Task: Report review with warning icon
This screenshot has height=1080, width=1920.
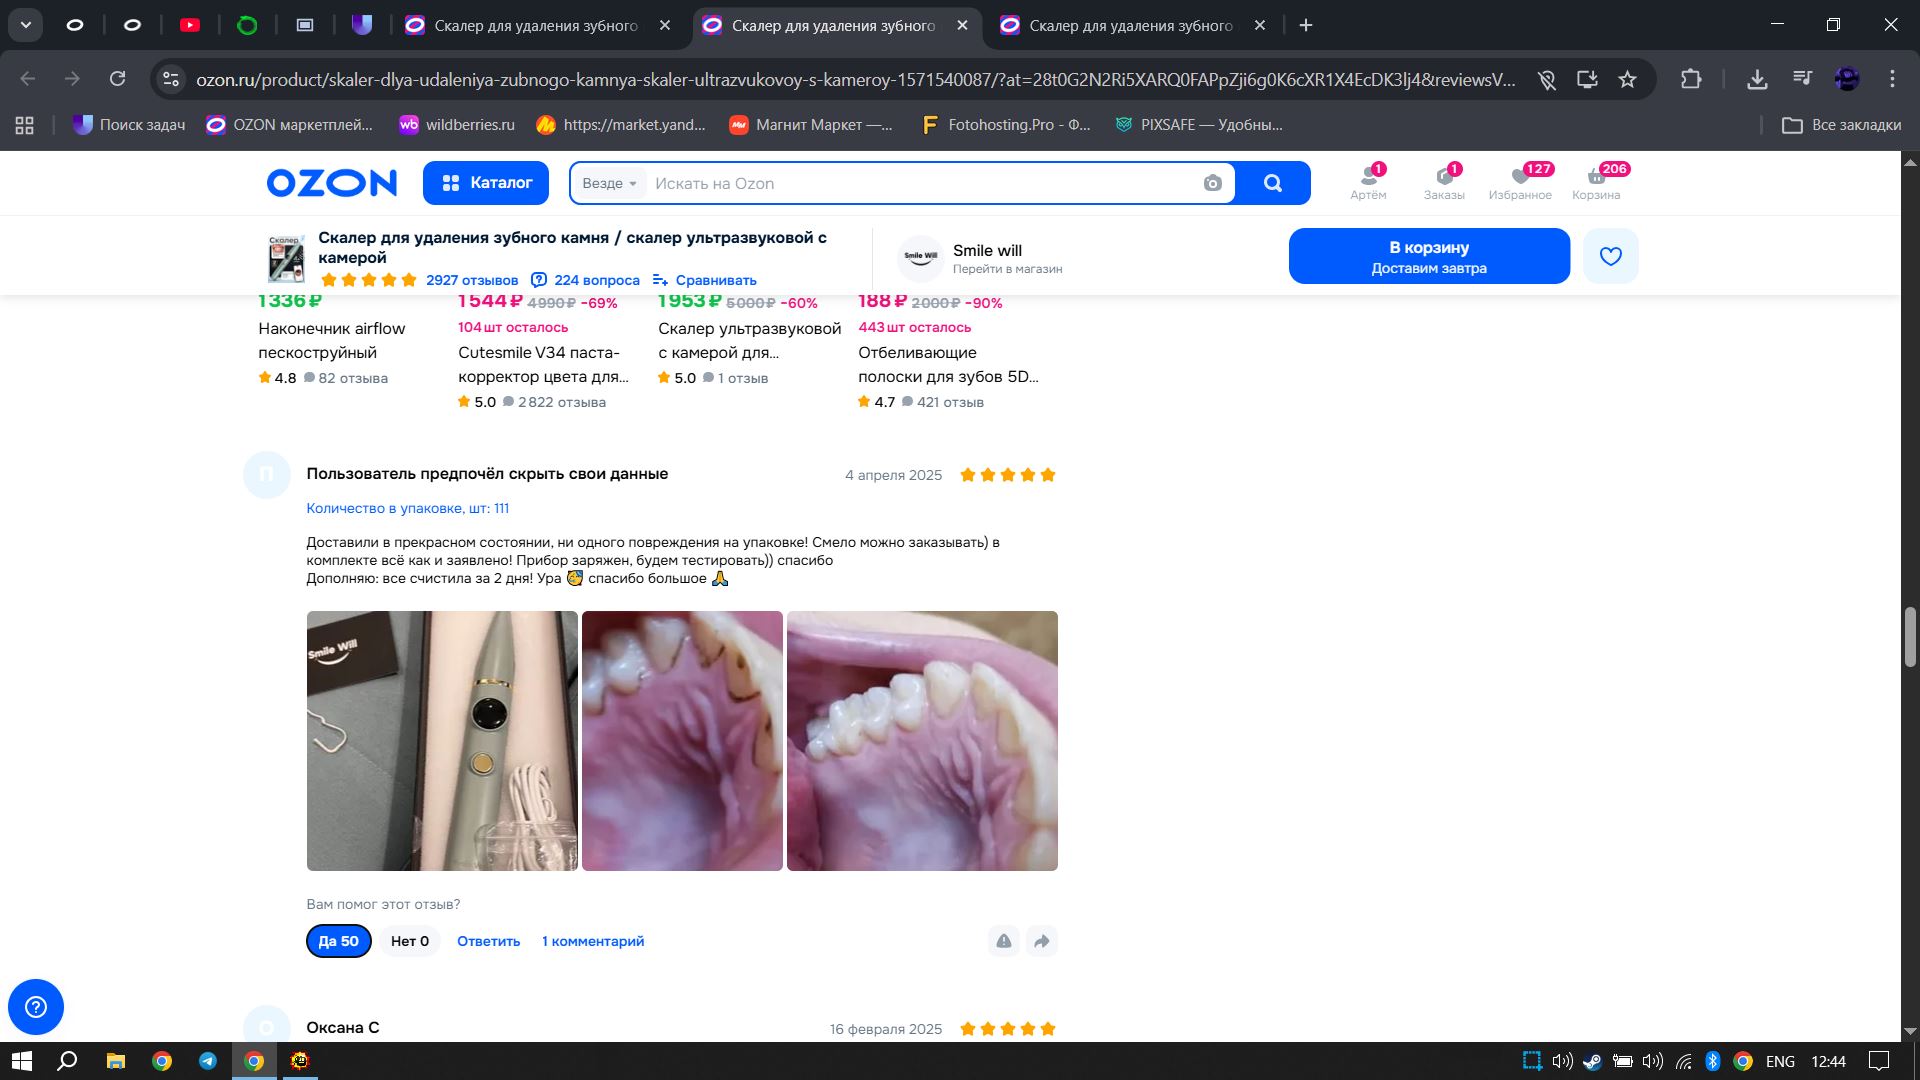Action: tap(1003, 941)
